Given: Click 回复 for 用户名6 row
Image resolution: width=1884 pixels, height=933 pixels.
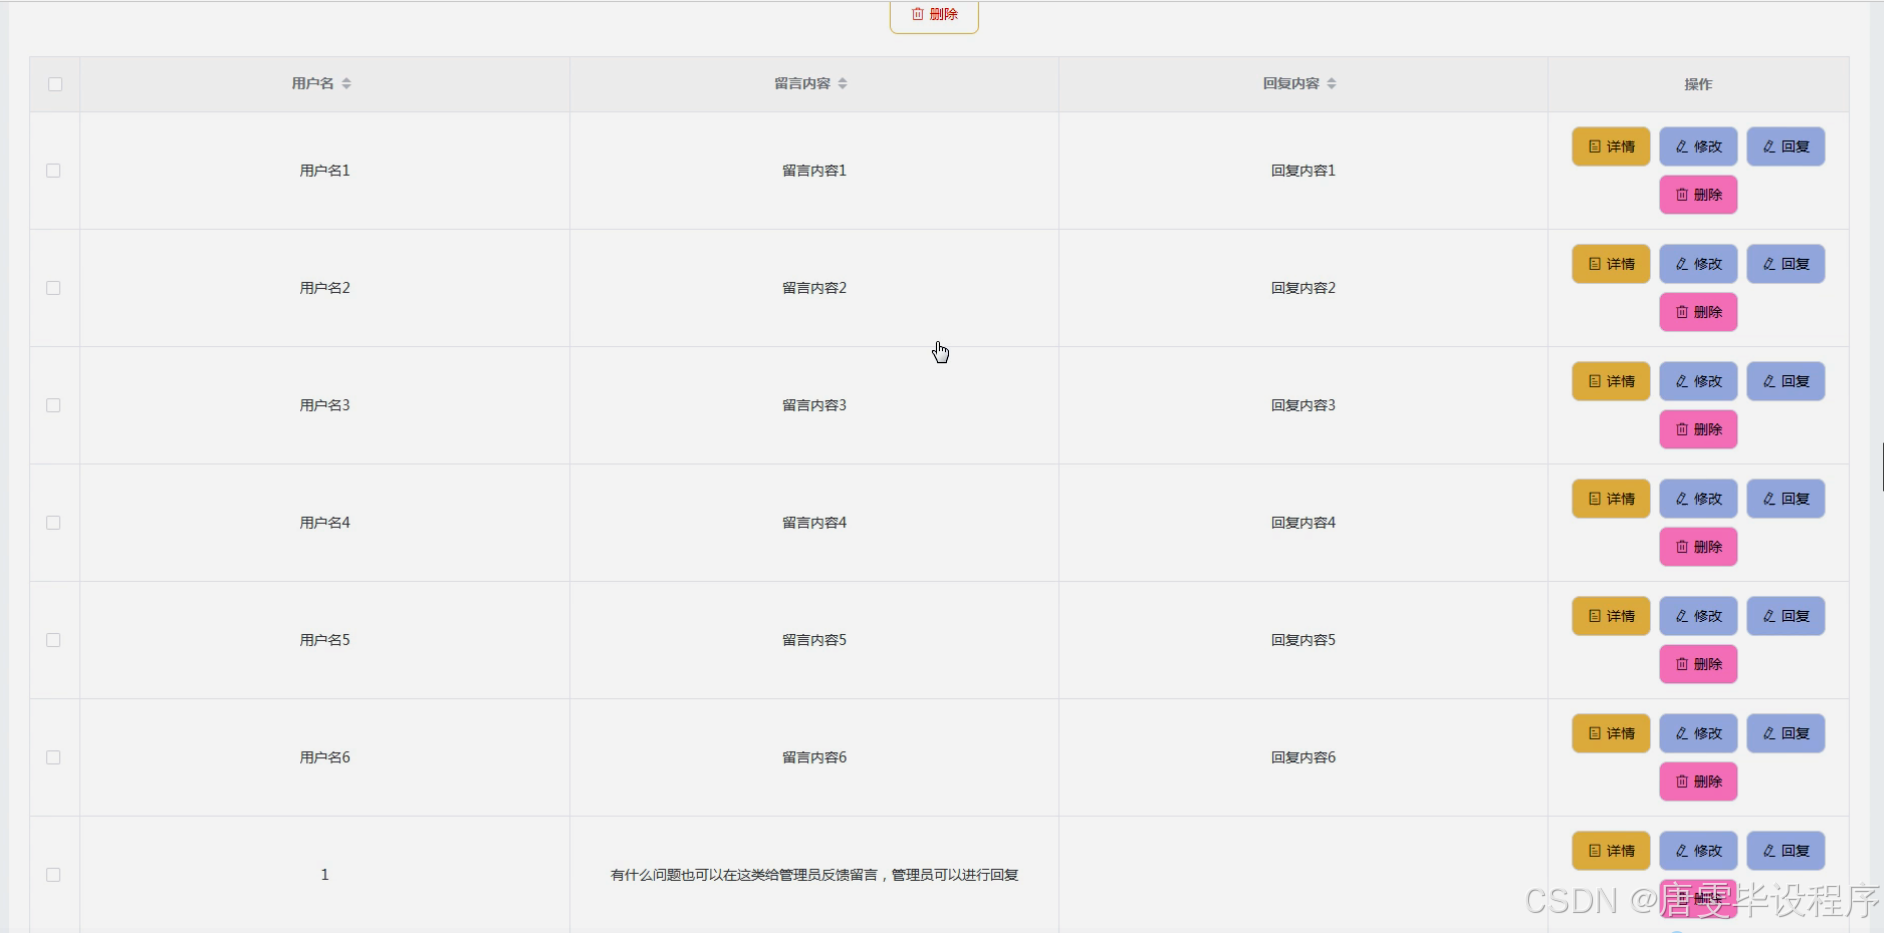Looking at the screenshot, I should click(x=1786, y=733).
